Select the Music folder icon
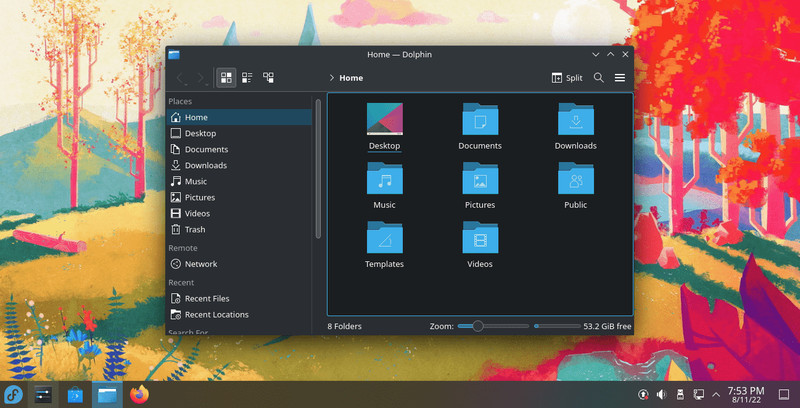The height and width of the screenshot is (408, 800). 385,178
